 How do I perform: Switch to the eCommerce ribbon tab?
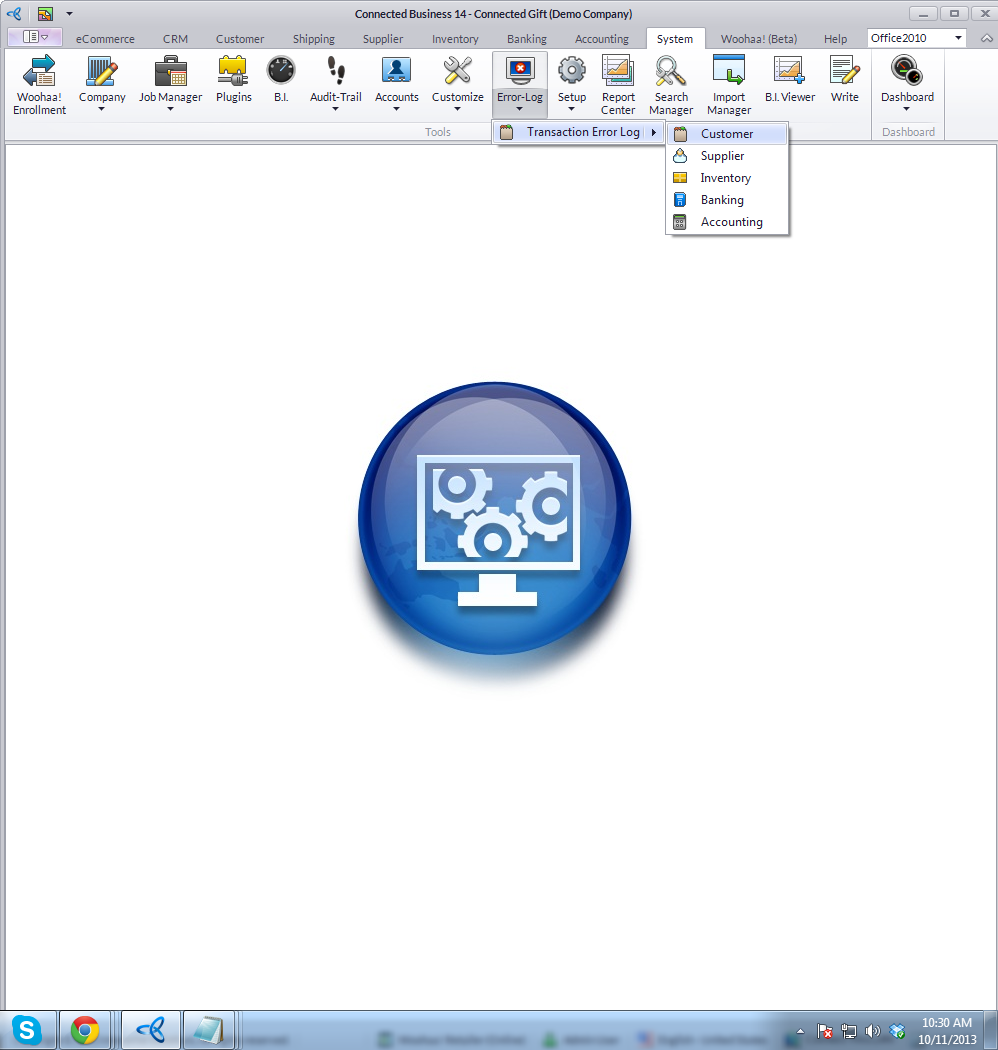[105, 39]
